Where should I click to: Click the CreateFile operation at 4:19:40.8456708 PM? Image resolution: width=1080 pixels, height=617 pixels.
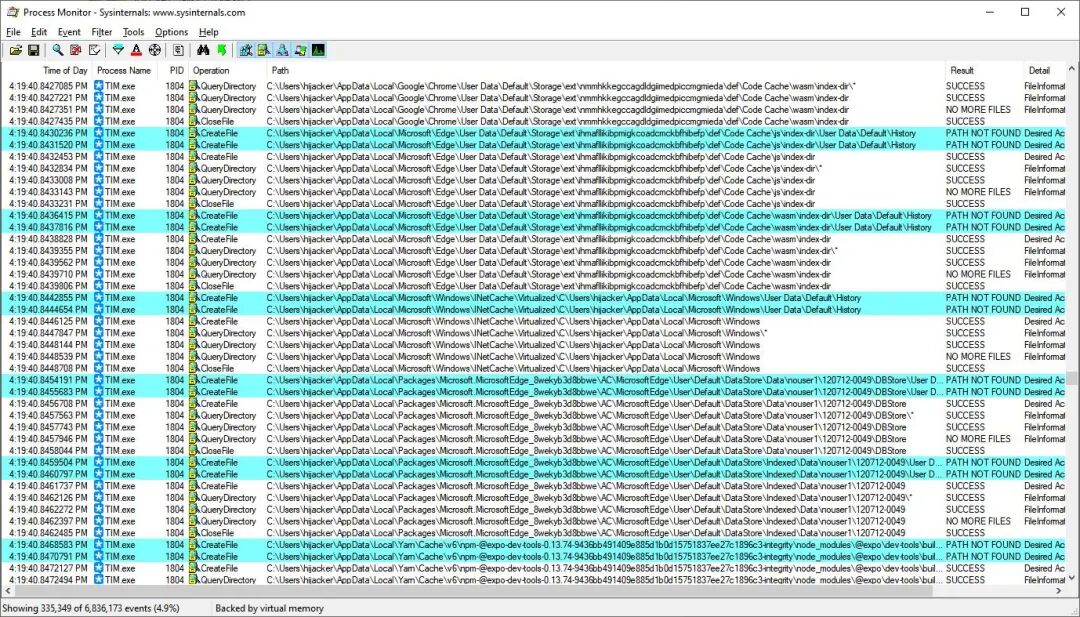(x=218, y=404)
